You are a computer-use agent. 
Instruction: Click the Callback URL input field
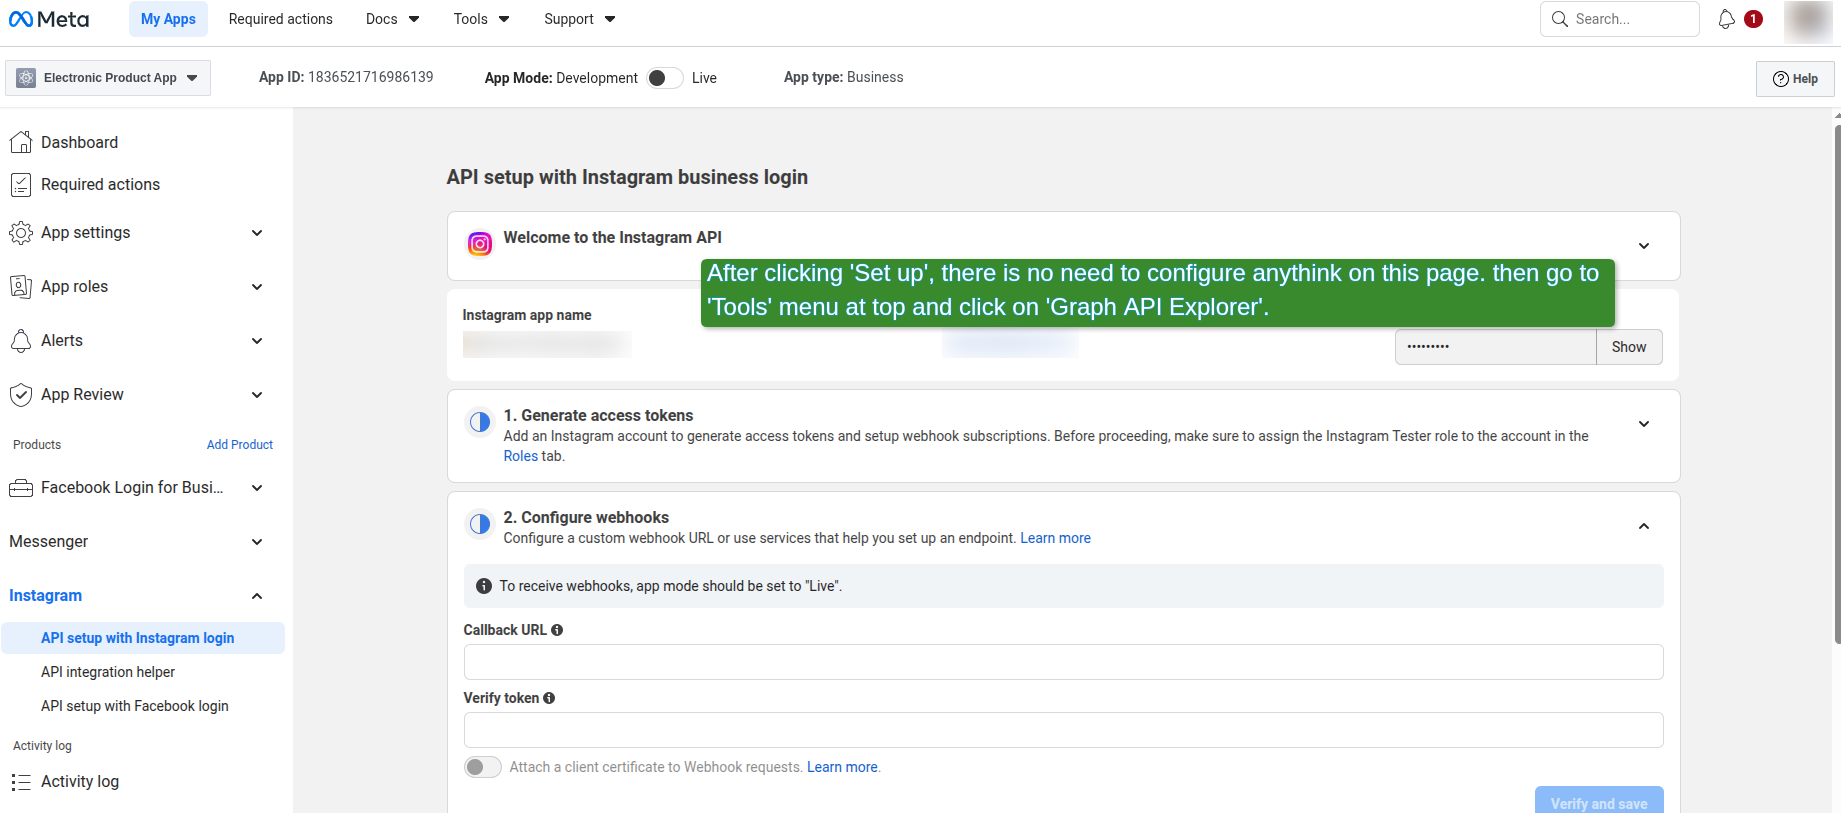click(x=1062, y=662)
